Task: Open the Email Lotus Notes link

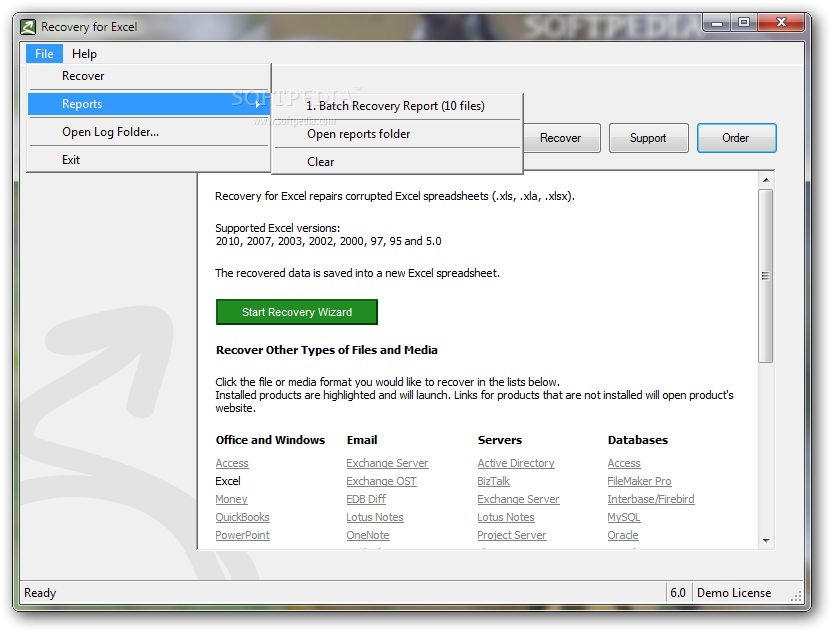Action: coord(375,517)
